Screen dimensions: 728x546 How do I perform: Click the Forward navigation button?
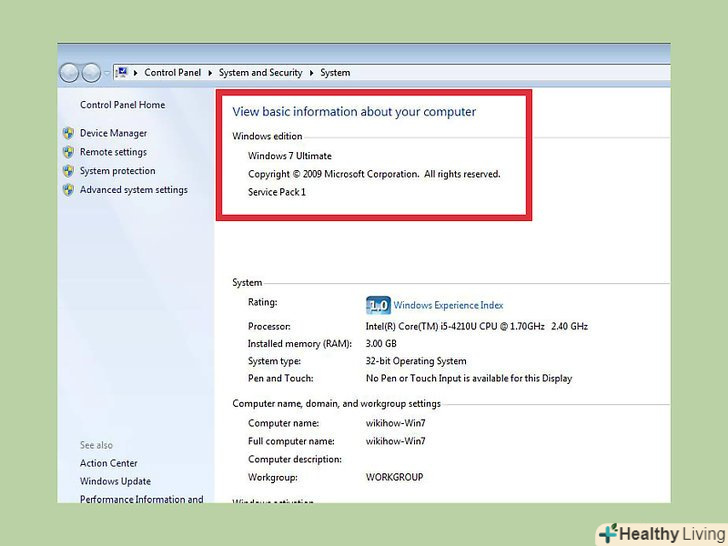tap(91, 73)
